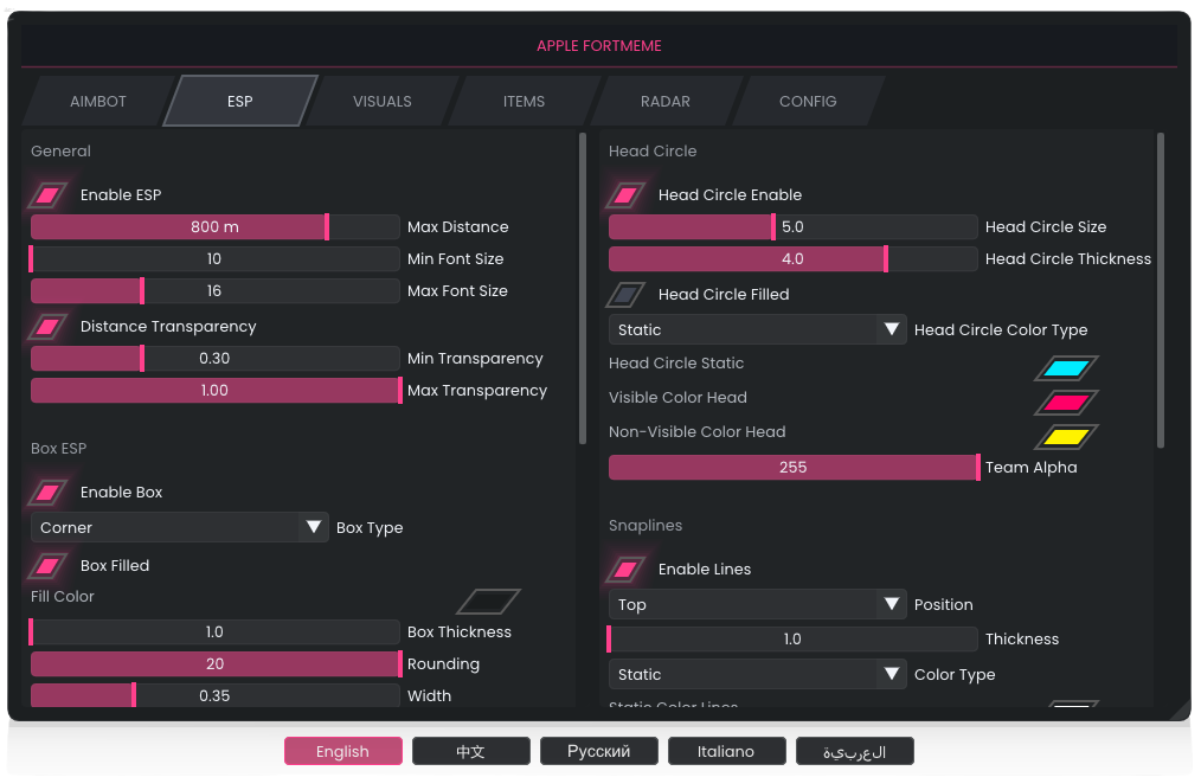The height and width of the screenshot is (778, 1201).
Task: Click the cyan Head Circle Static swatch
Action: pos(1066,368)
